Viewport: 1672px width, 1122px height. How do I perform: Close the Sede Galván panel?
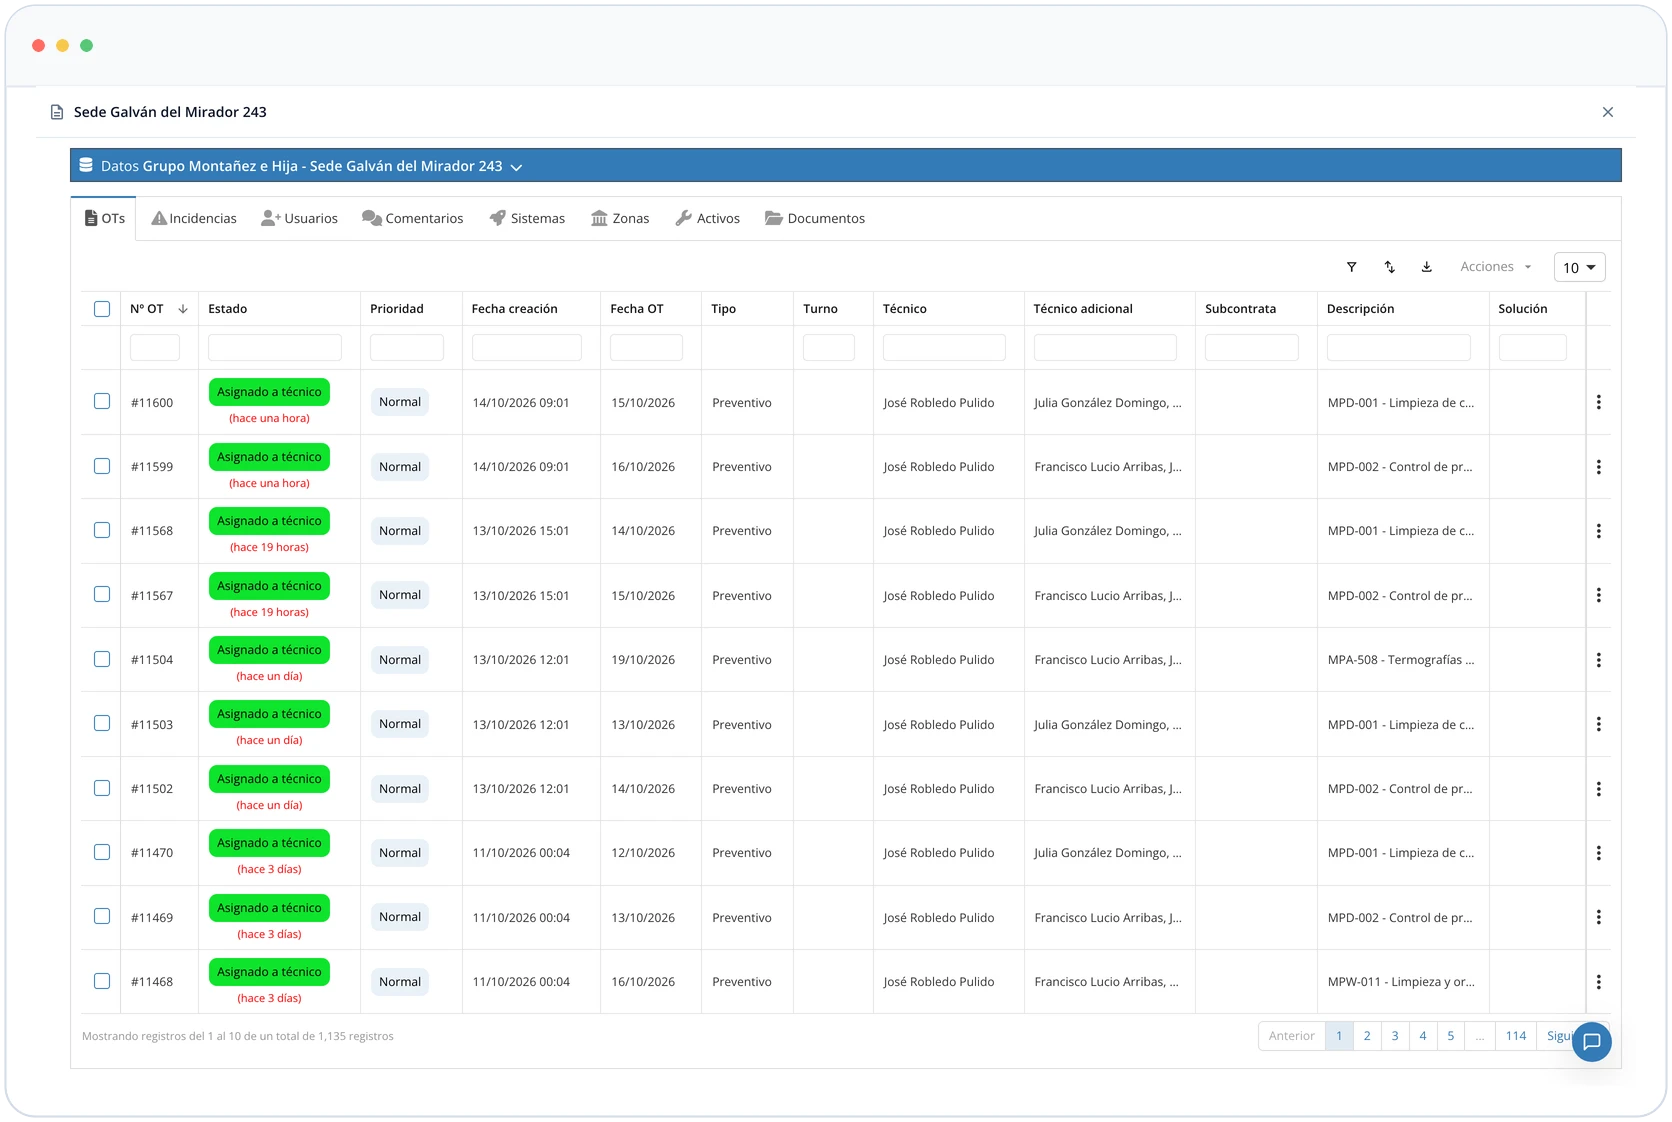click(1608, 112)
